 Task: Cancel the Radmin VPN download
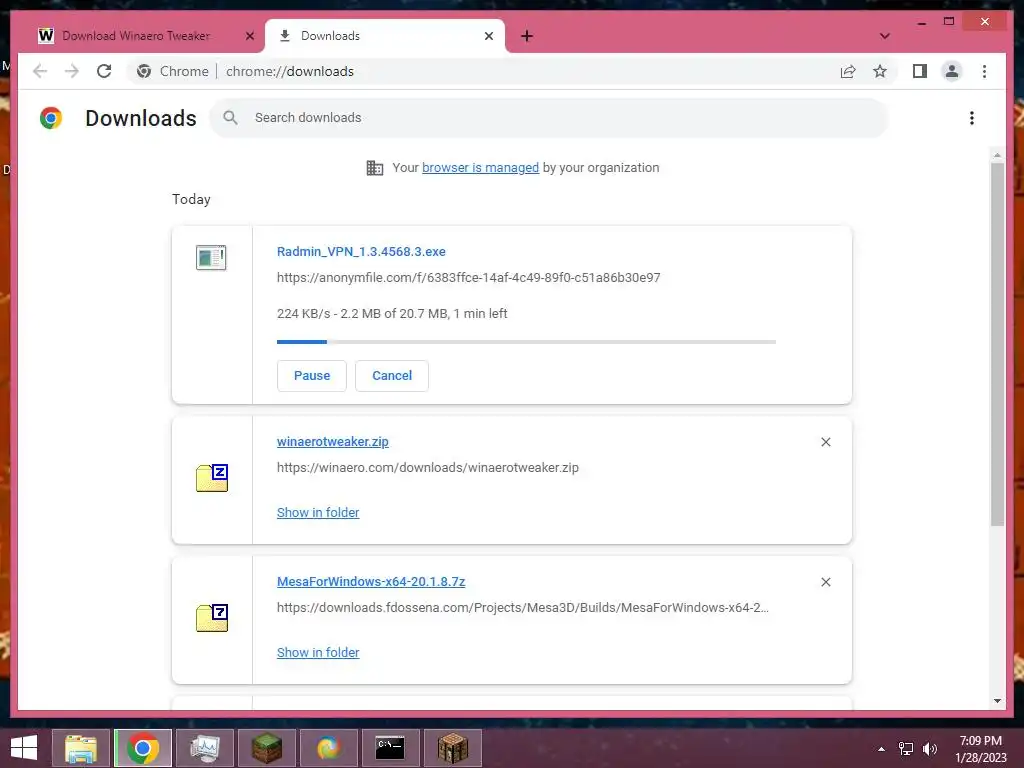coord(392,376)
